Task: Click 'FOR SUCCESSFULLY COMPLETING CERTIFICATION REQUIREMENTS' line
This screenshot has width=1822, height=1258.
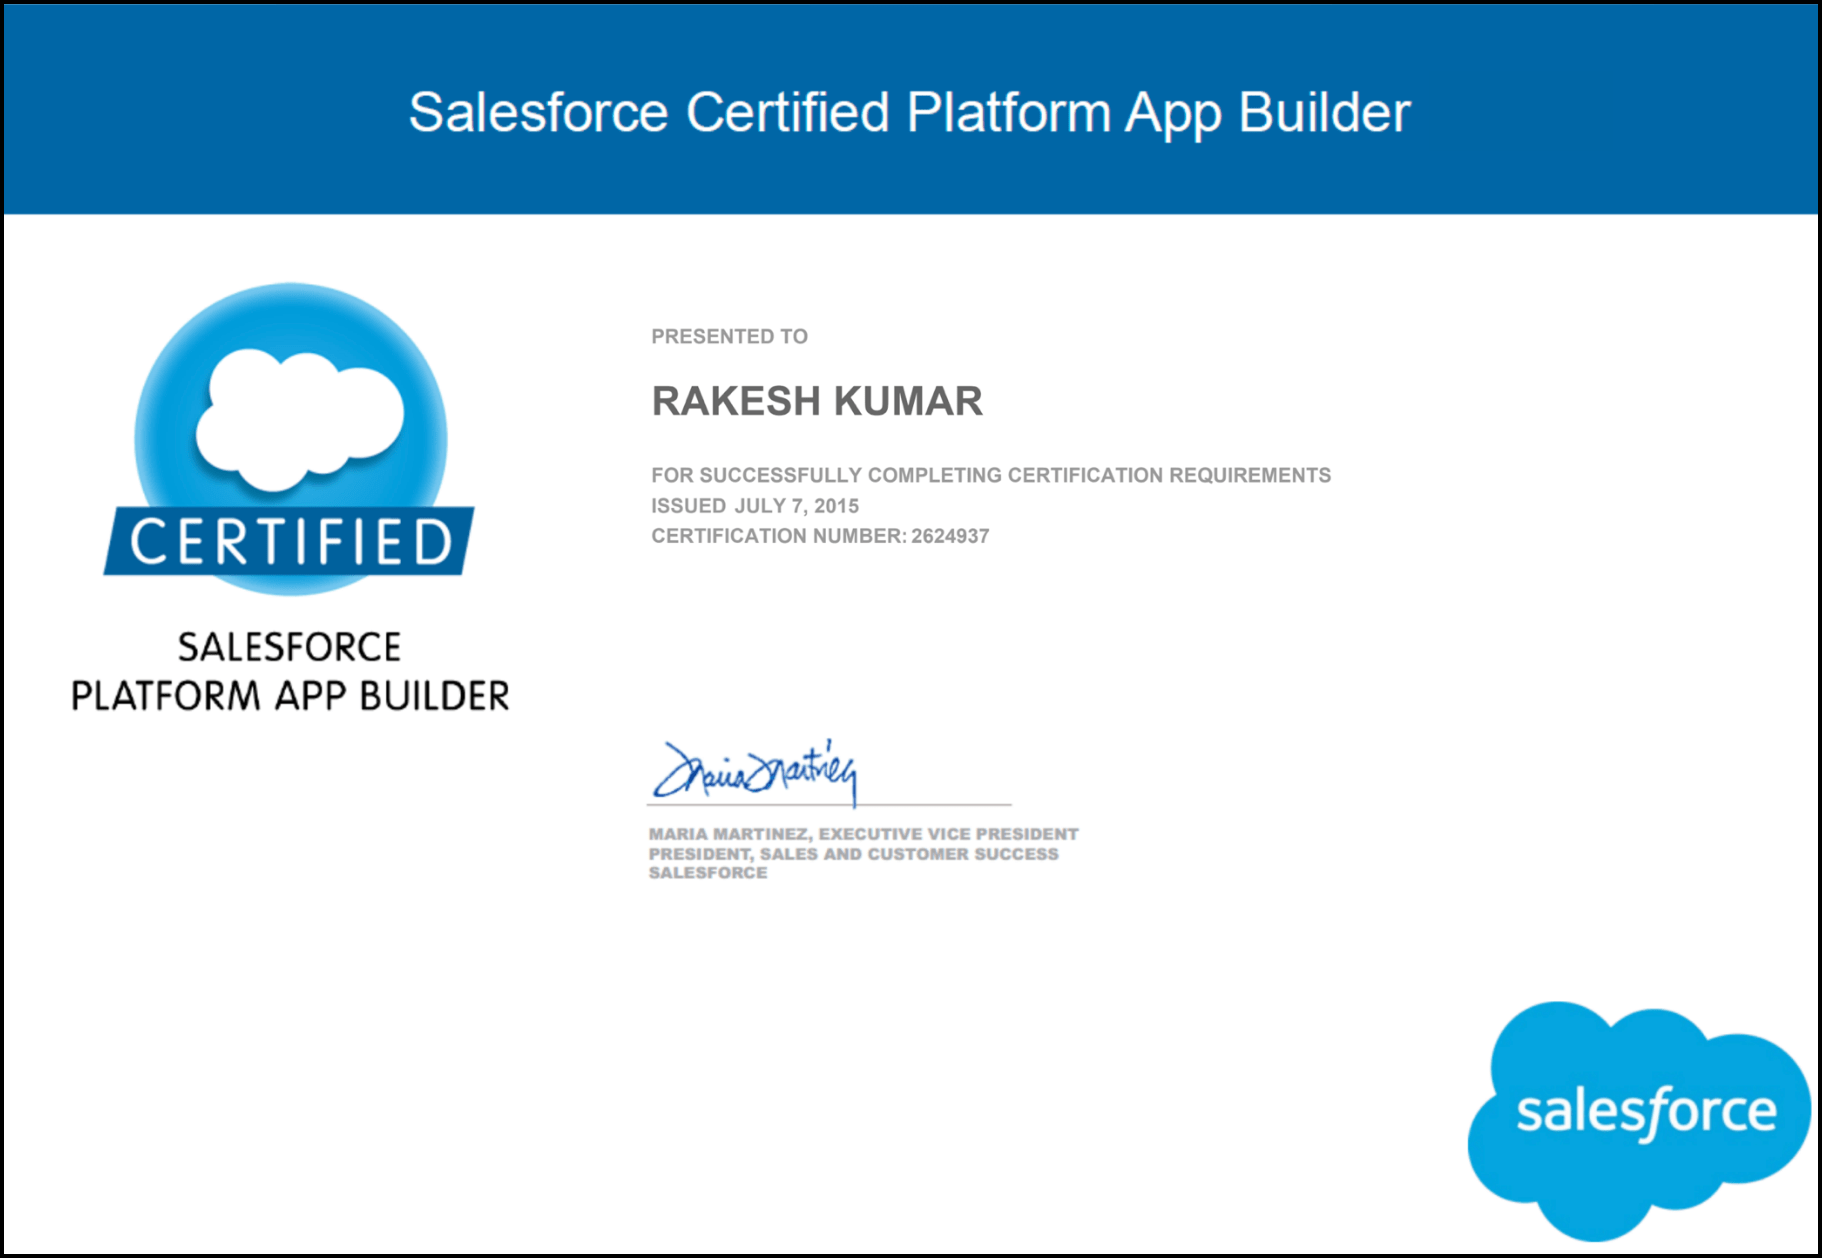Action: (x=991, y=475)
